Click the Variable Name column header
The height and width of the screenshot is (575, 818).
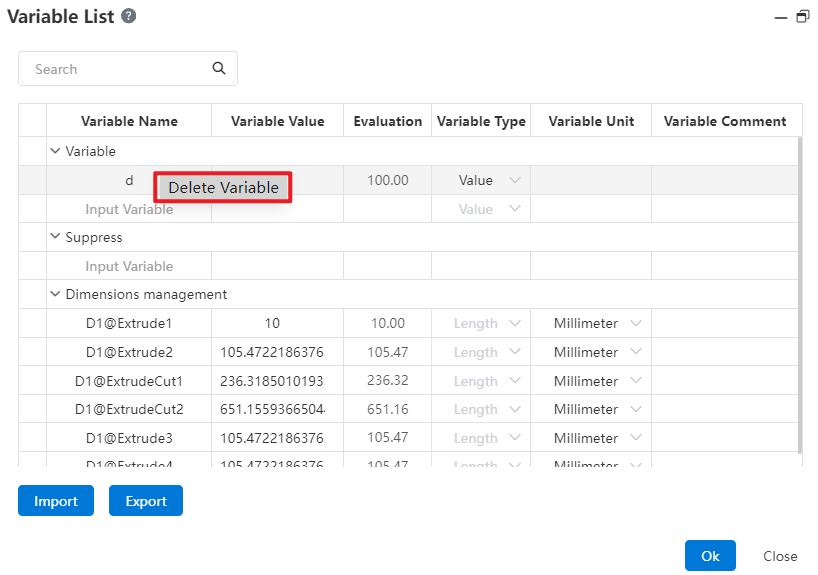pyautogui.click(x=129, y=121)
